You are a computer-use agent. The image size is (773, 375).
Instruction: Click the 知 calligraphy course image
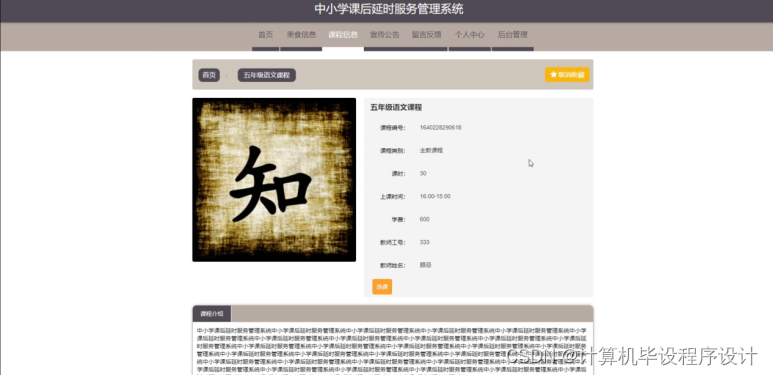coord(274,180)
